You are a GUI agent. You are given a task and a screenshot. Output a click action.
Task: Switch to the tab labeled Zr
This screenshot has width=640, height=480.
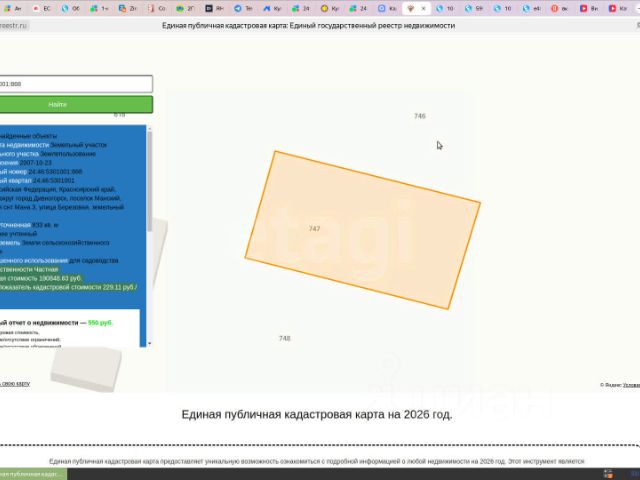click(128, 8)
